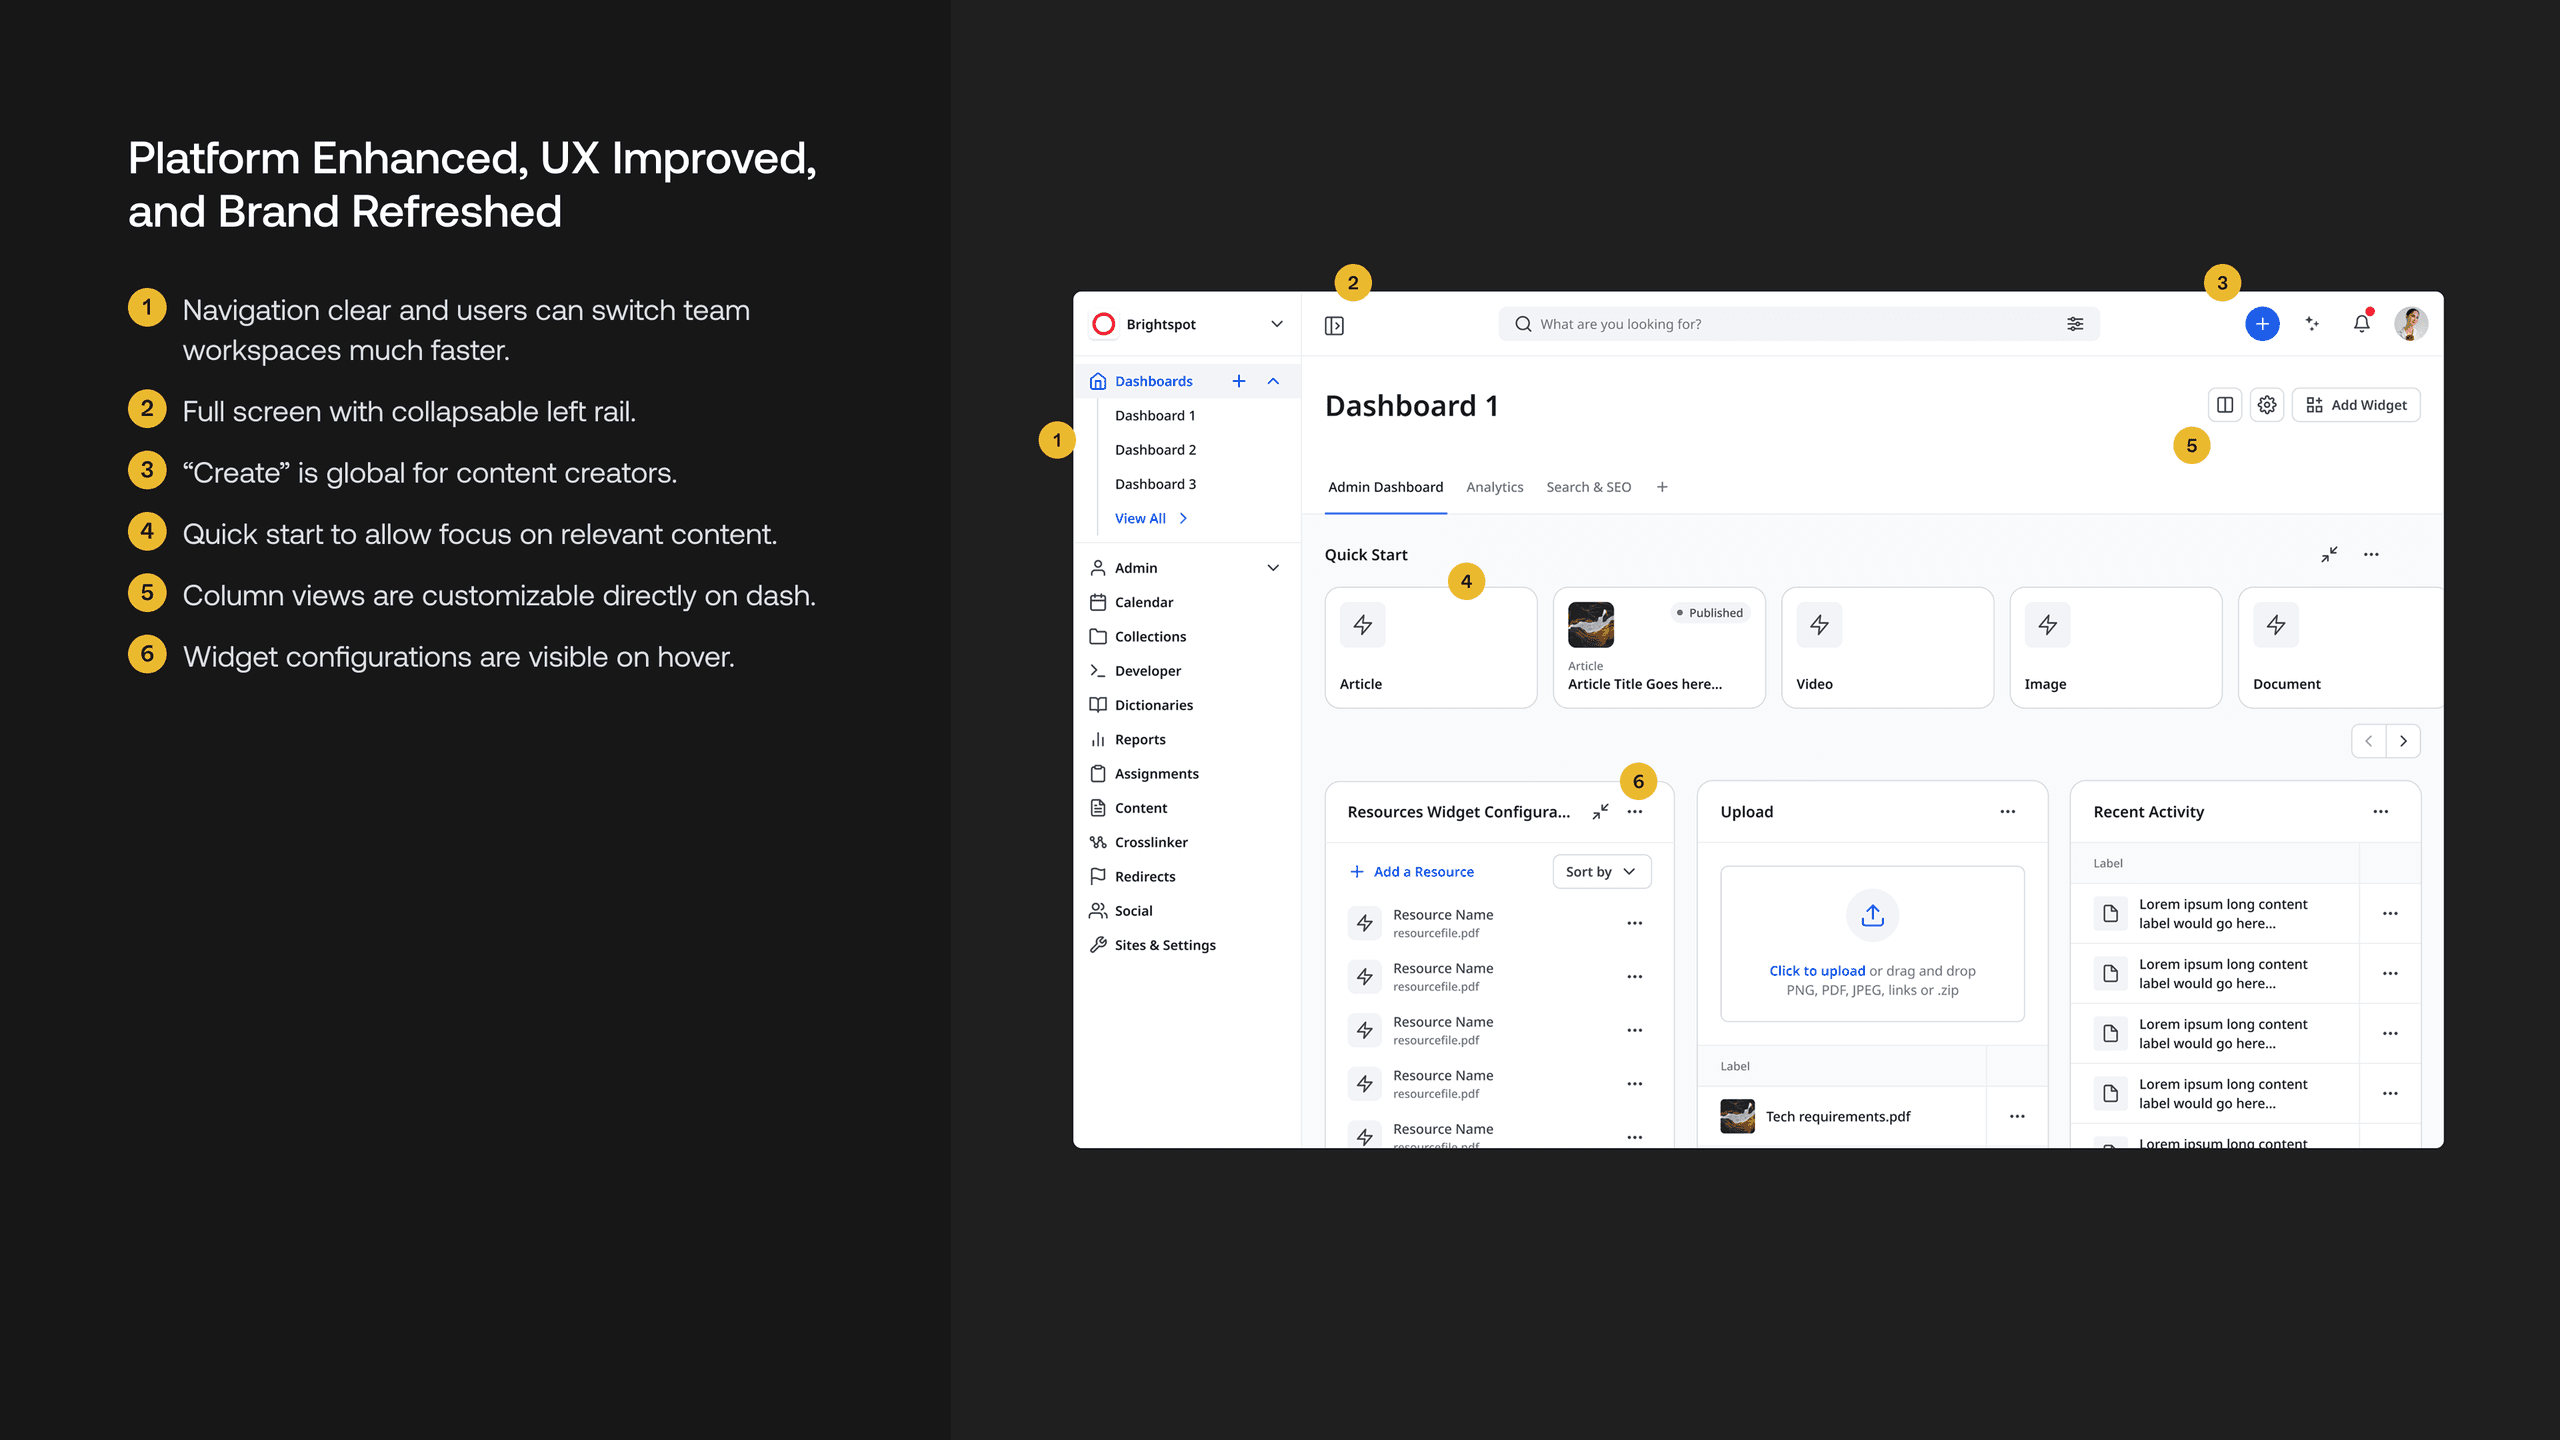Expand the Brightspot workspace switcher
2560x1440 pixels.
[1276, 324]
